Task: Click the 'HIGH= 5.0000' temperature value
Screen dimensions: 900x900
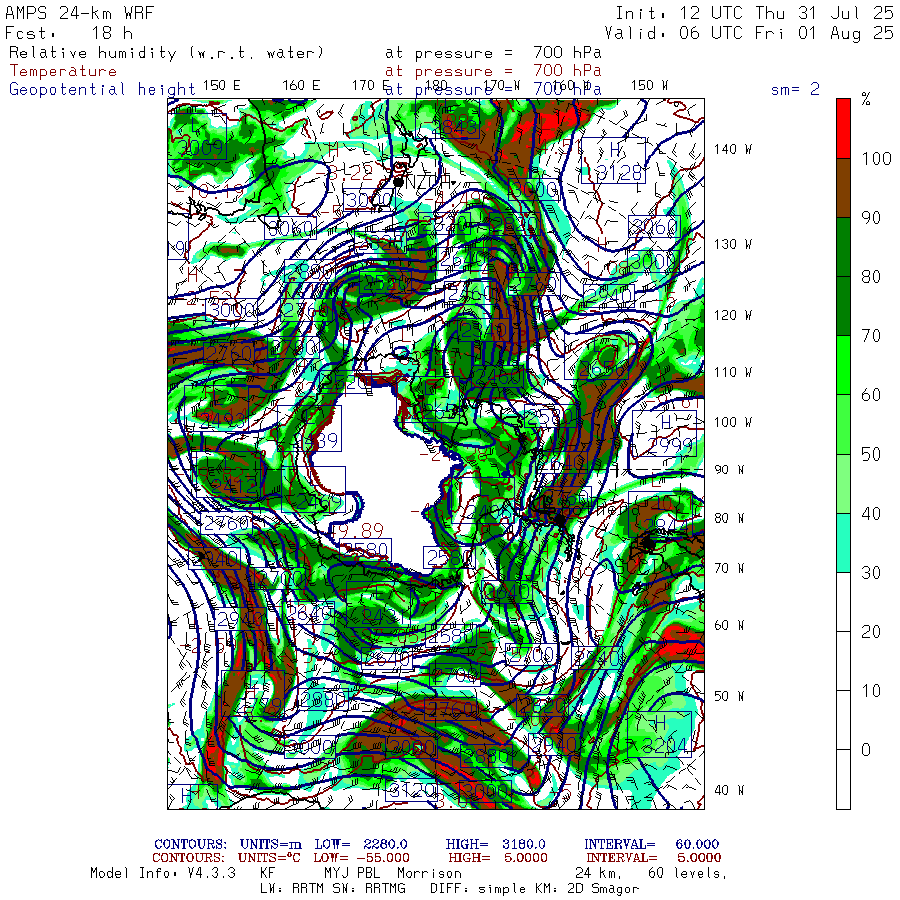Action: click(x=498, y=858)
